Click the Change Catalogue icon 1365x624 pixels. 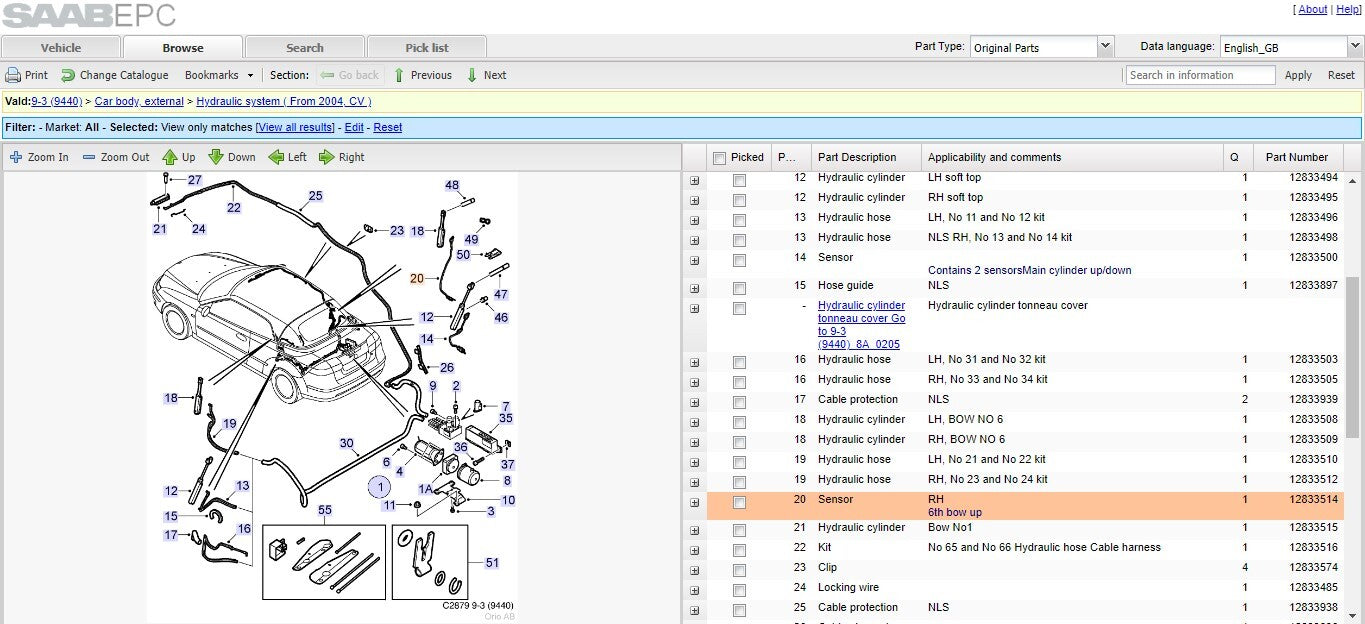pyautogui.click(x=68, y=75)
